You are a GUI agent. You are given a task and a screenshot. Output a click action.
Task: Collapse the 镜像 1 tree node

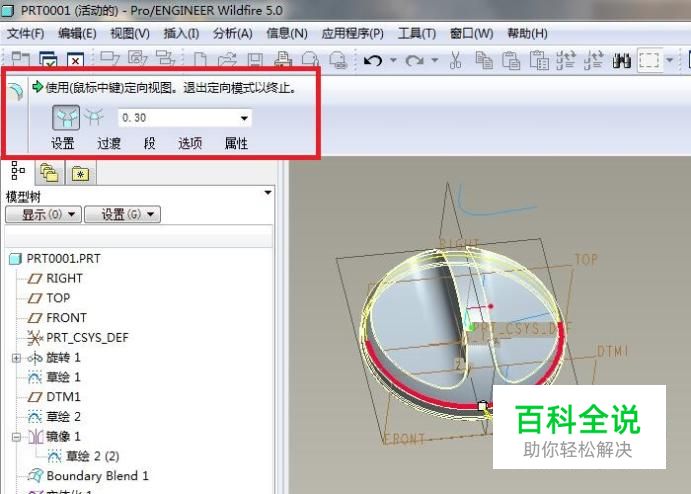click(16, 437)
